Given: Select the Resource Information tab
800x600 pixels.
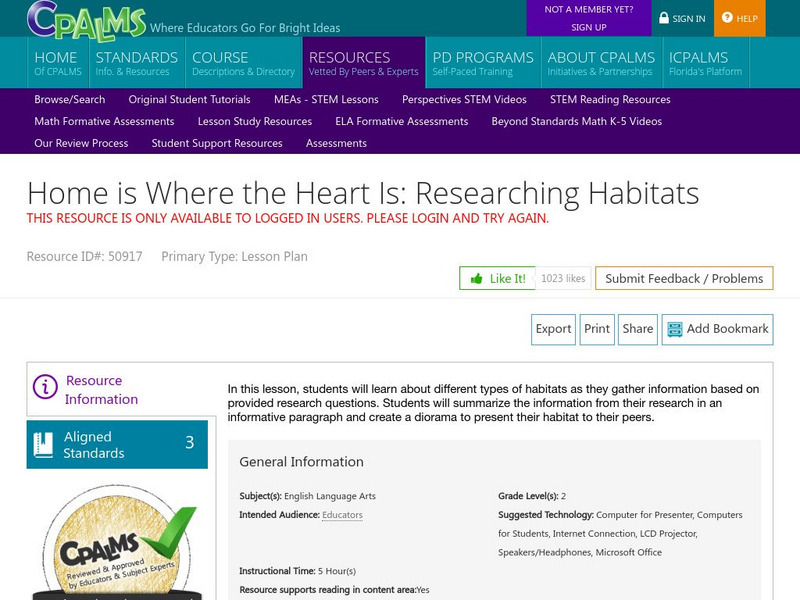Looking at the screenshot, I should tap(121, 390).
